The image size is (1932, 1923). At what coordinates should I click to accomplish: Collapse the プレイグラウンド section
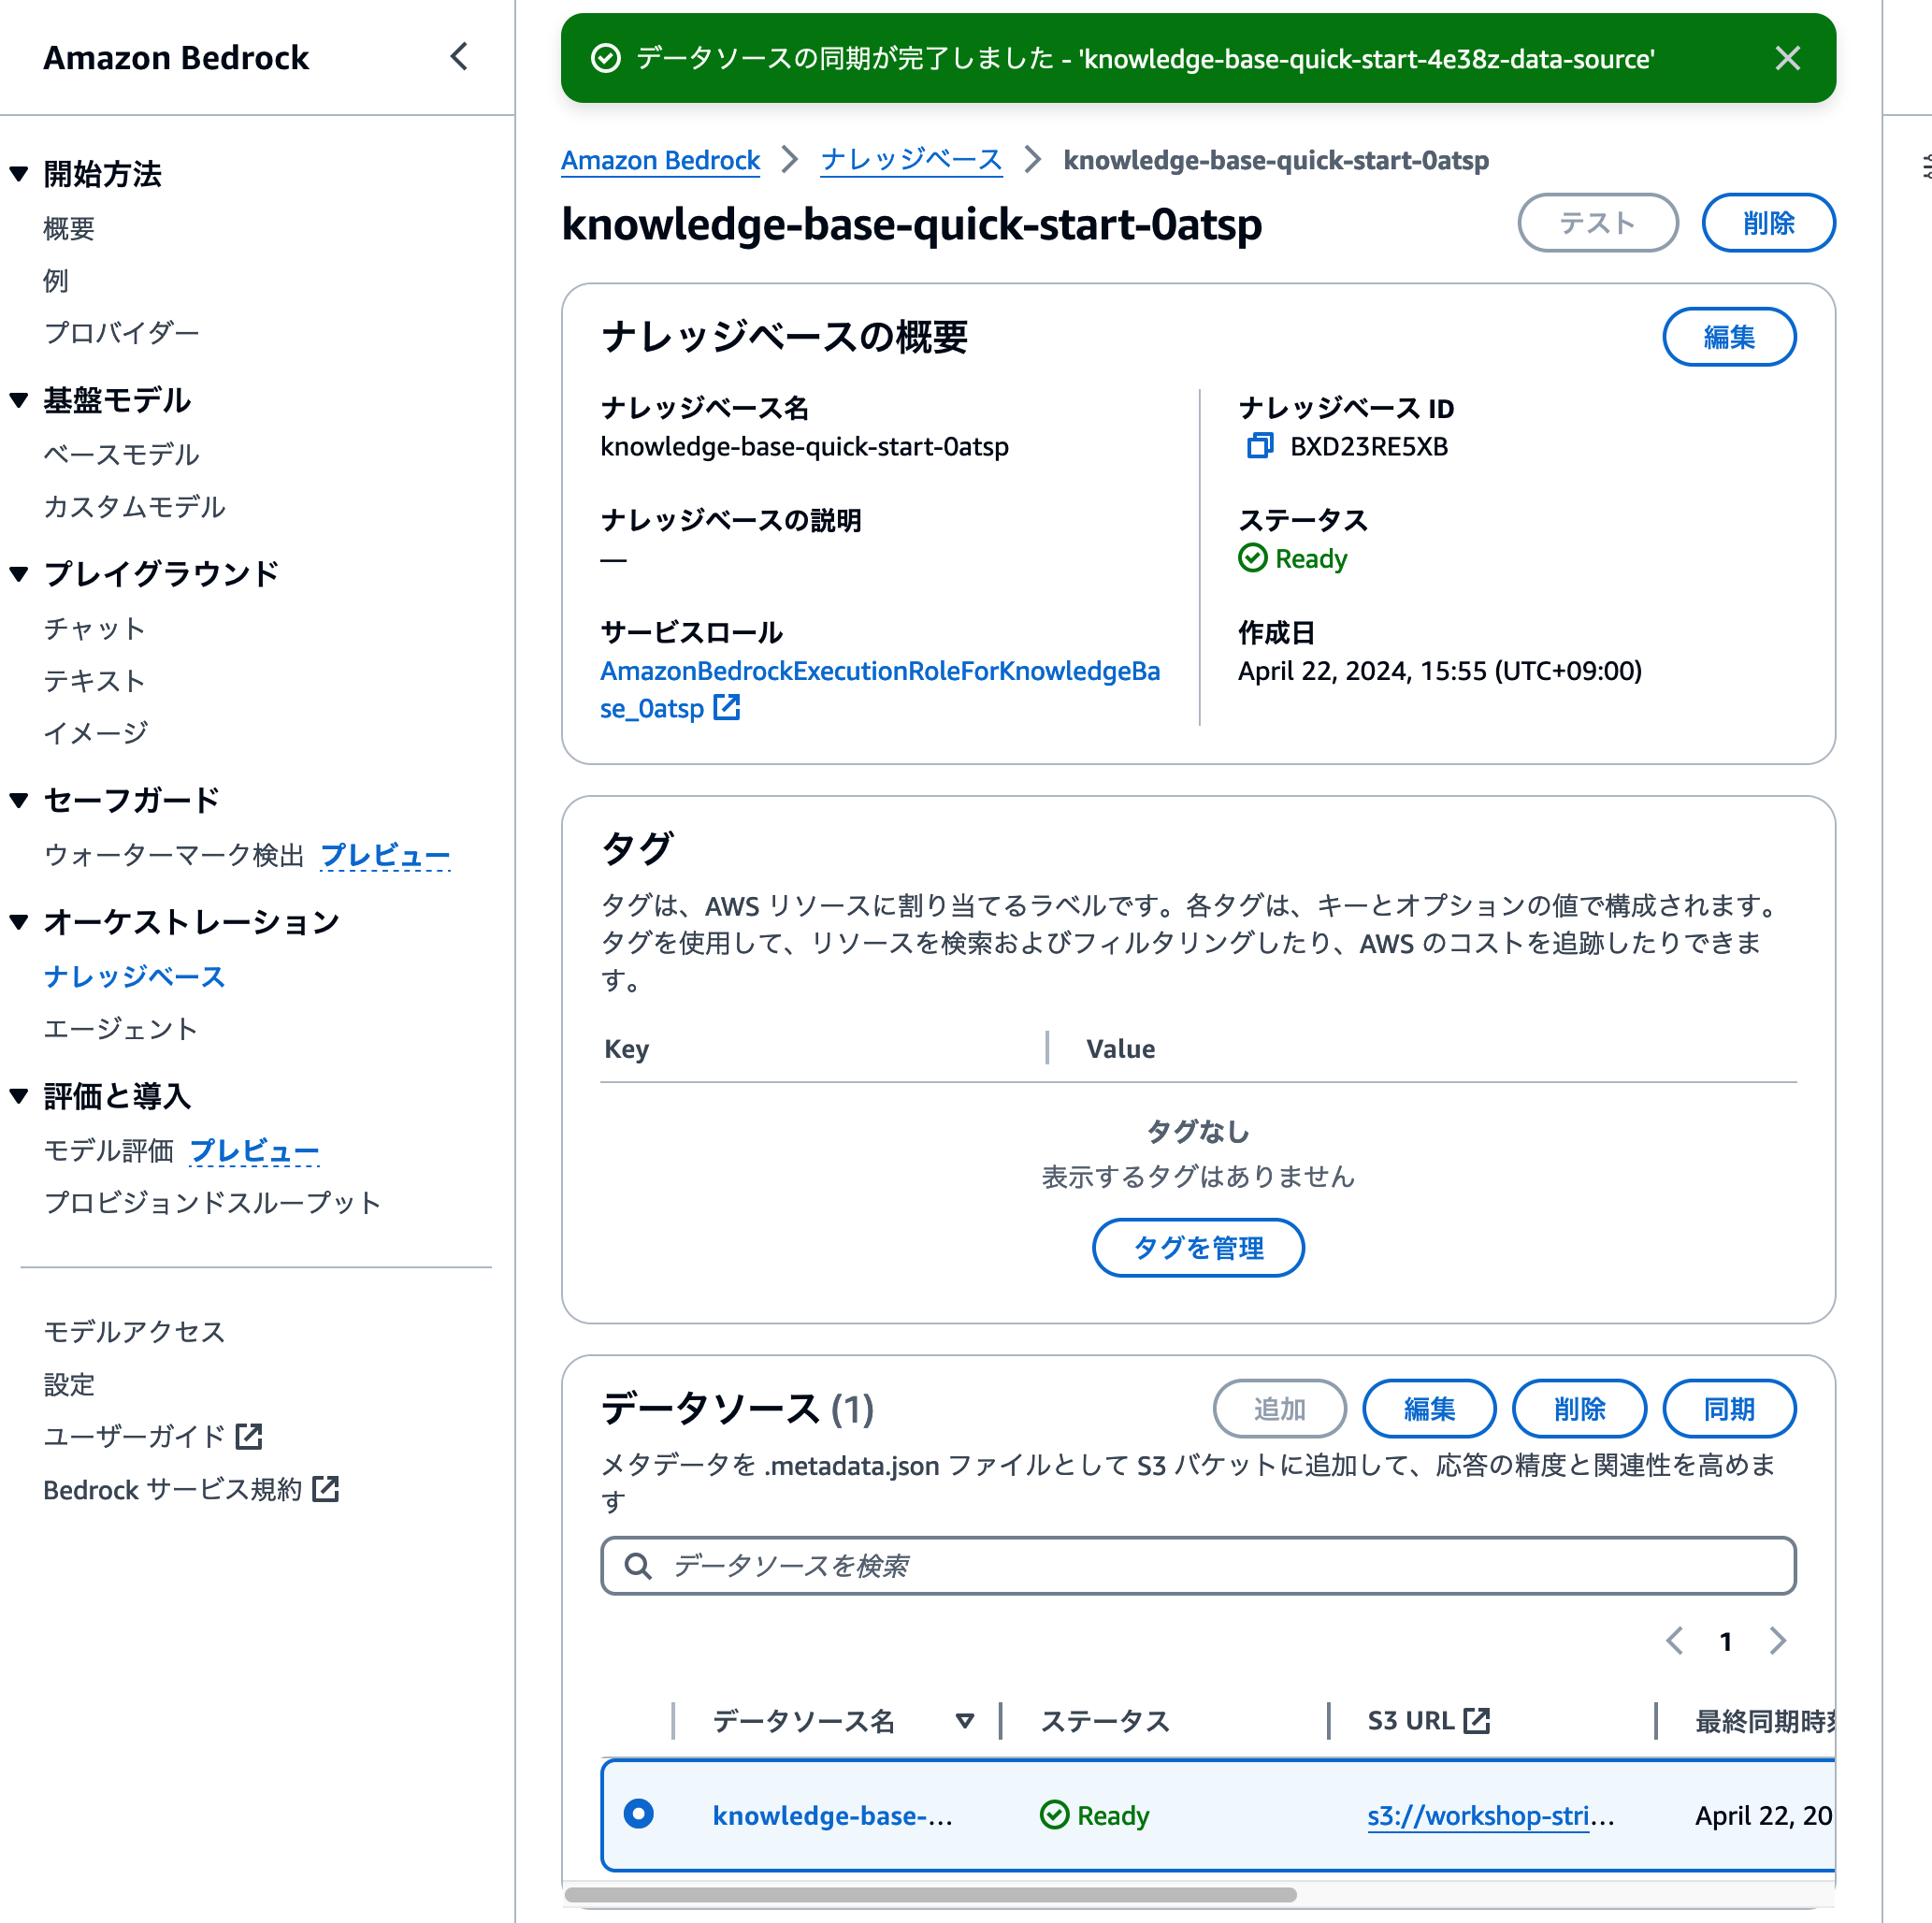pyautogui.click(x=18, y=573)
